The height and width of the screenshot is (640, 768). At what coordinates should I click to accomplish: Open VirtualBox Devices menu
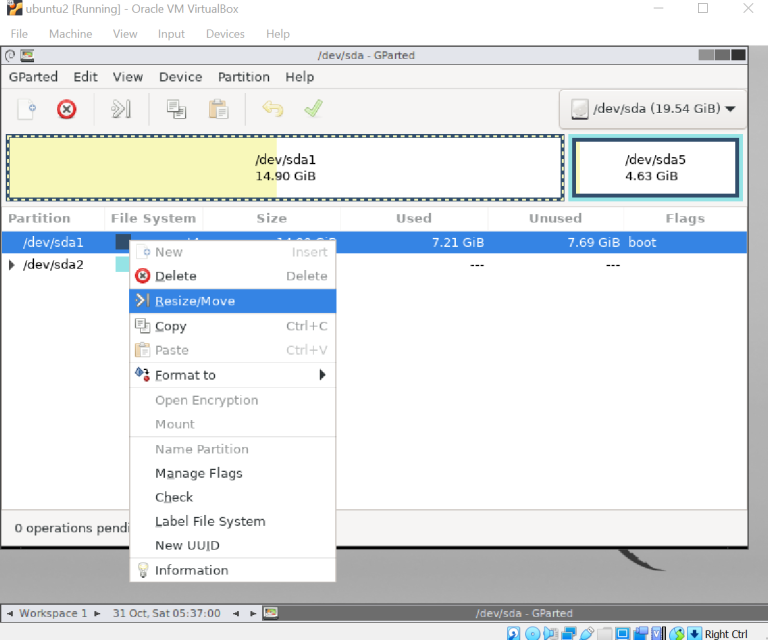[x=225, y=34]
